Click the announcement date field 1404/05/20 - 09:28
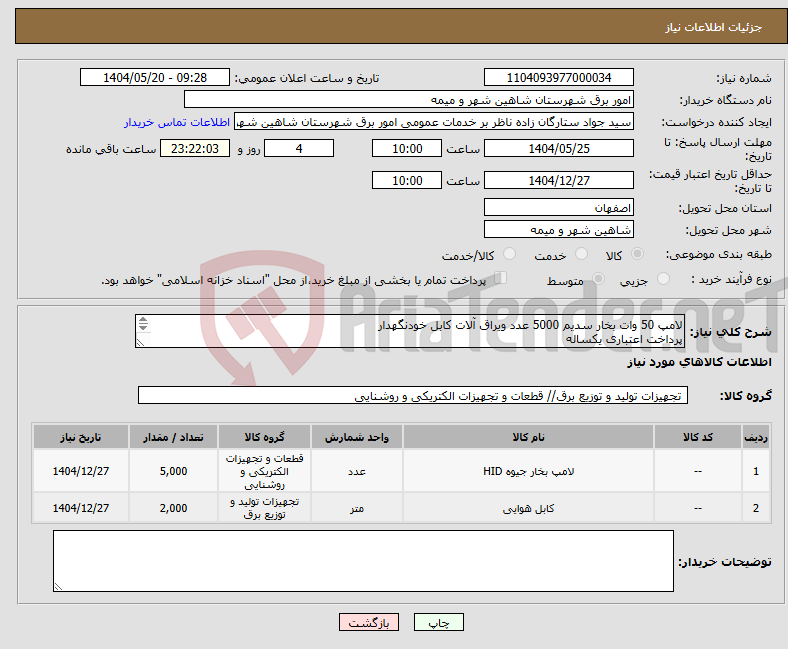Image resolution: width=788 pixels, height=649 pixels. pyautogui.click(x=155, y=77)
